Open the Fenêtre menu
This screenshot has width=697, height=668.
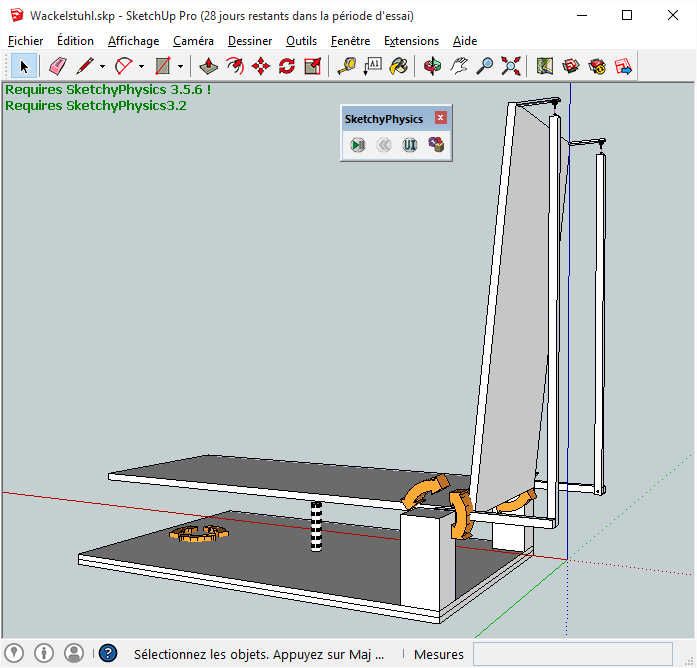[350, 41]
